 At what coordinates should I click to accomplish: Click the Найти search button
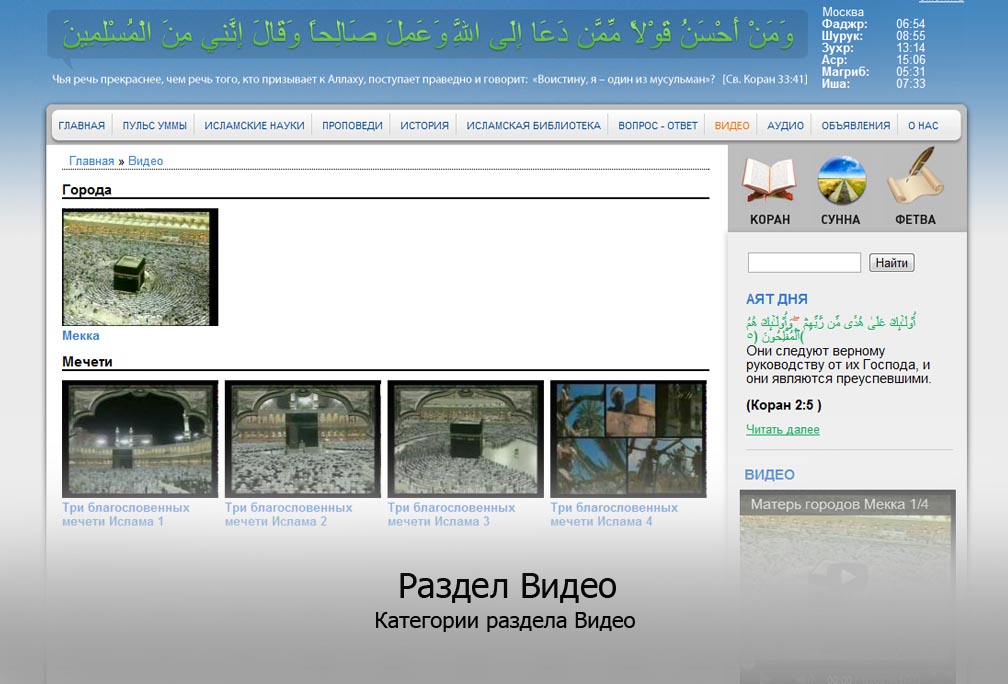(x=892, y=262)
